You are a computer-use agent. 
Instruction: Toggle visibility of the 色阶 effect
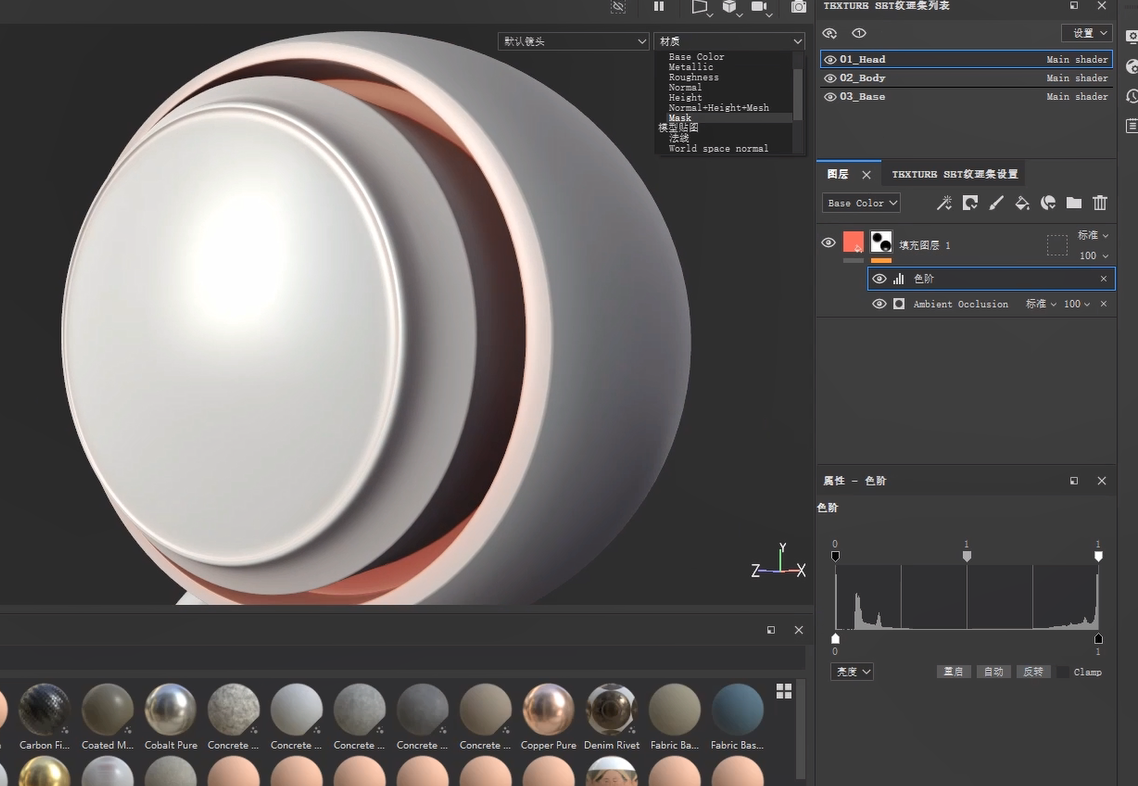pyautogui.click(x=879, y=279)
